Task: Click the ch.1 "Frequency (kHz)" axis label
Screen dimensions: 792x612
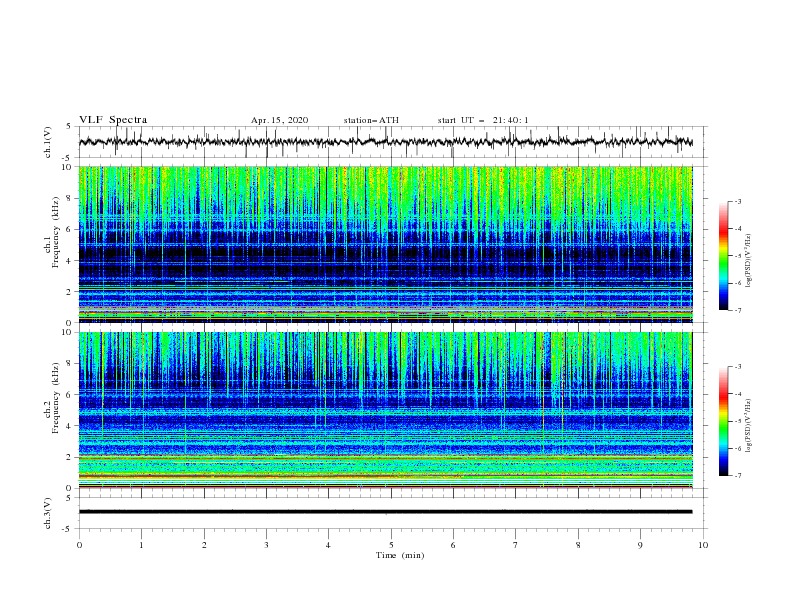Action: point(55,234)
